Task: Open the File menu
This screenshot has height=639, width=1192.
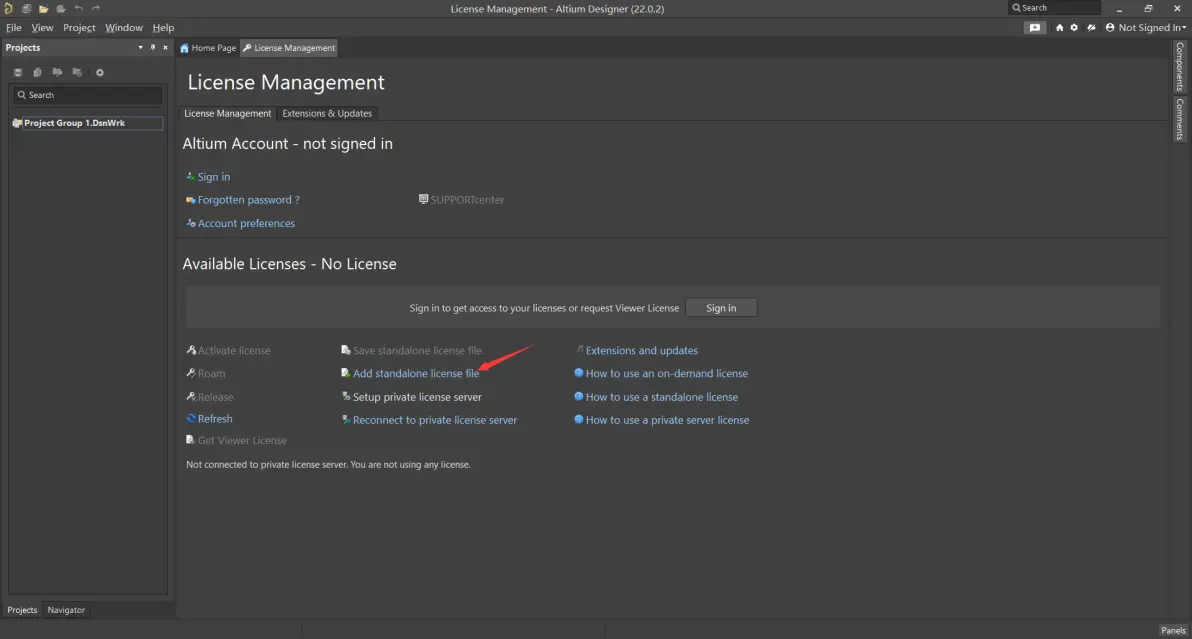Action: point(14,27)
